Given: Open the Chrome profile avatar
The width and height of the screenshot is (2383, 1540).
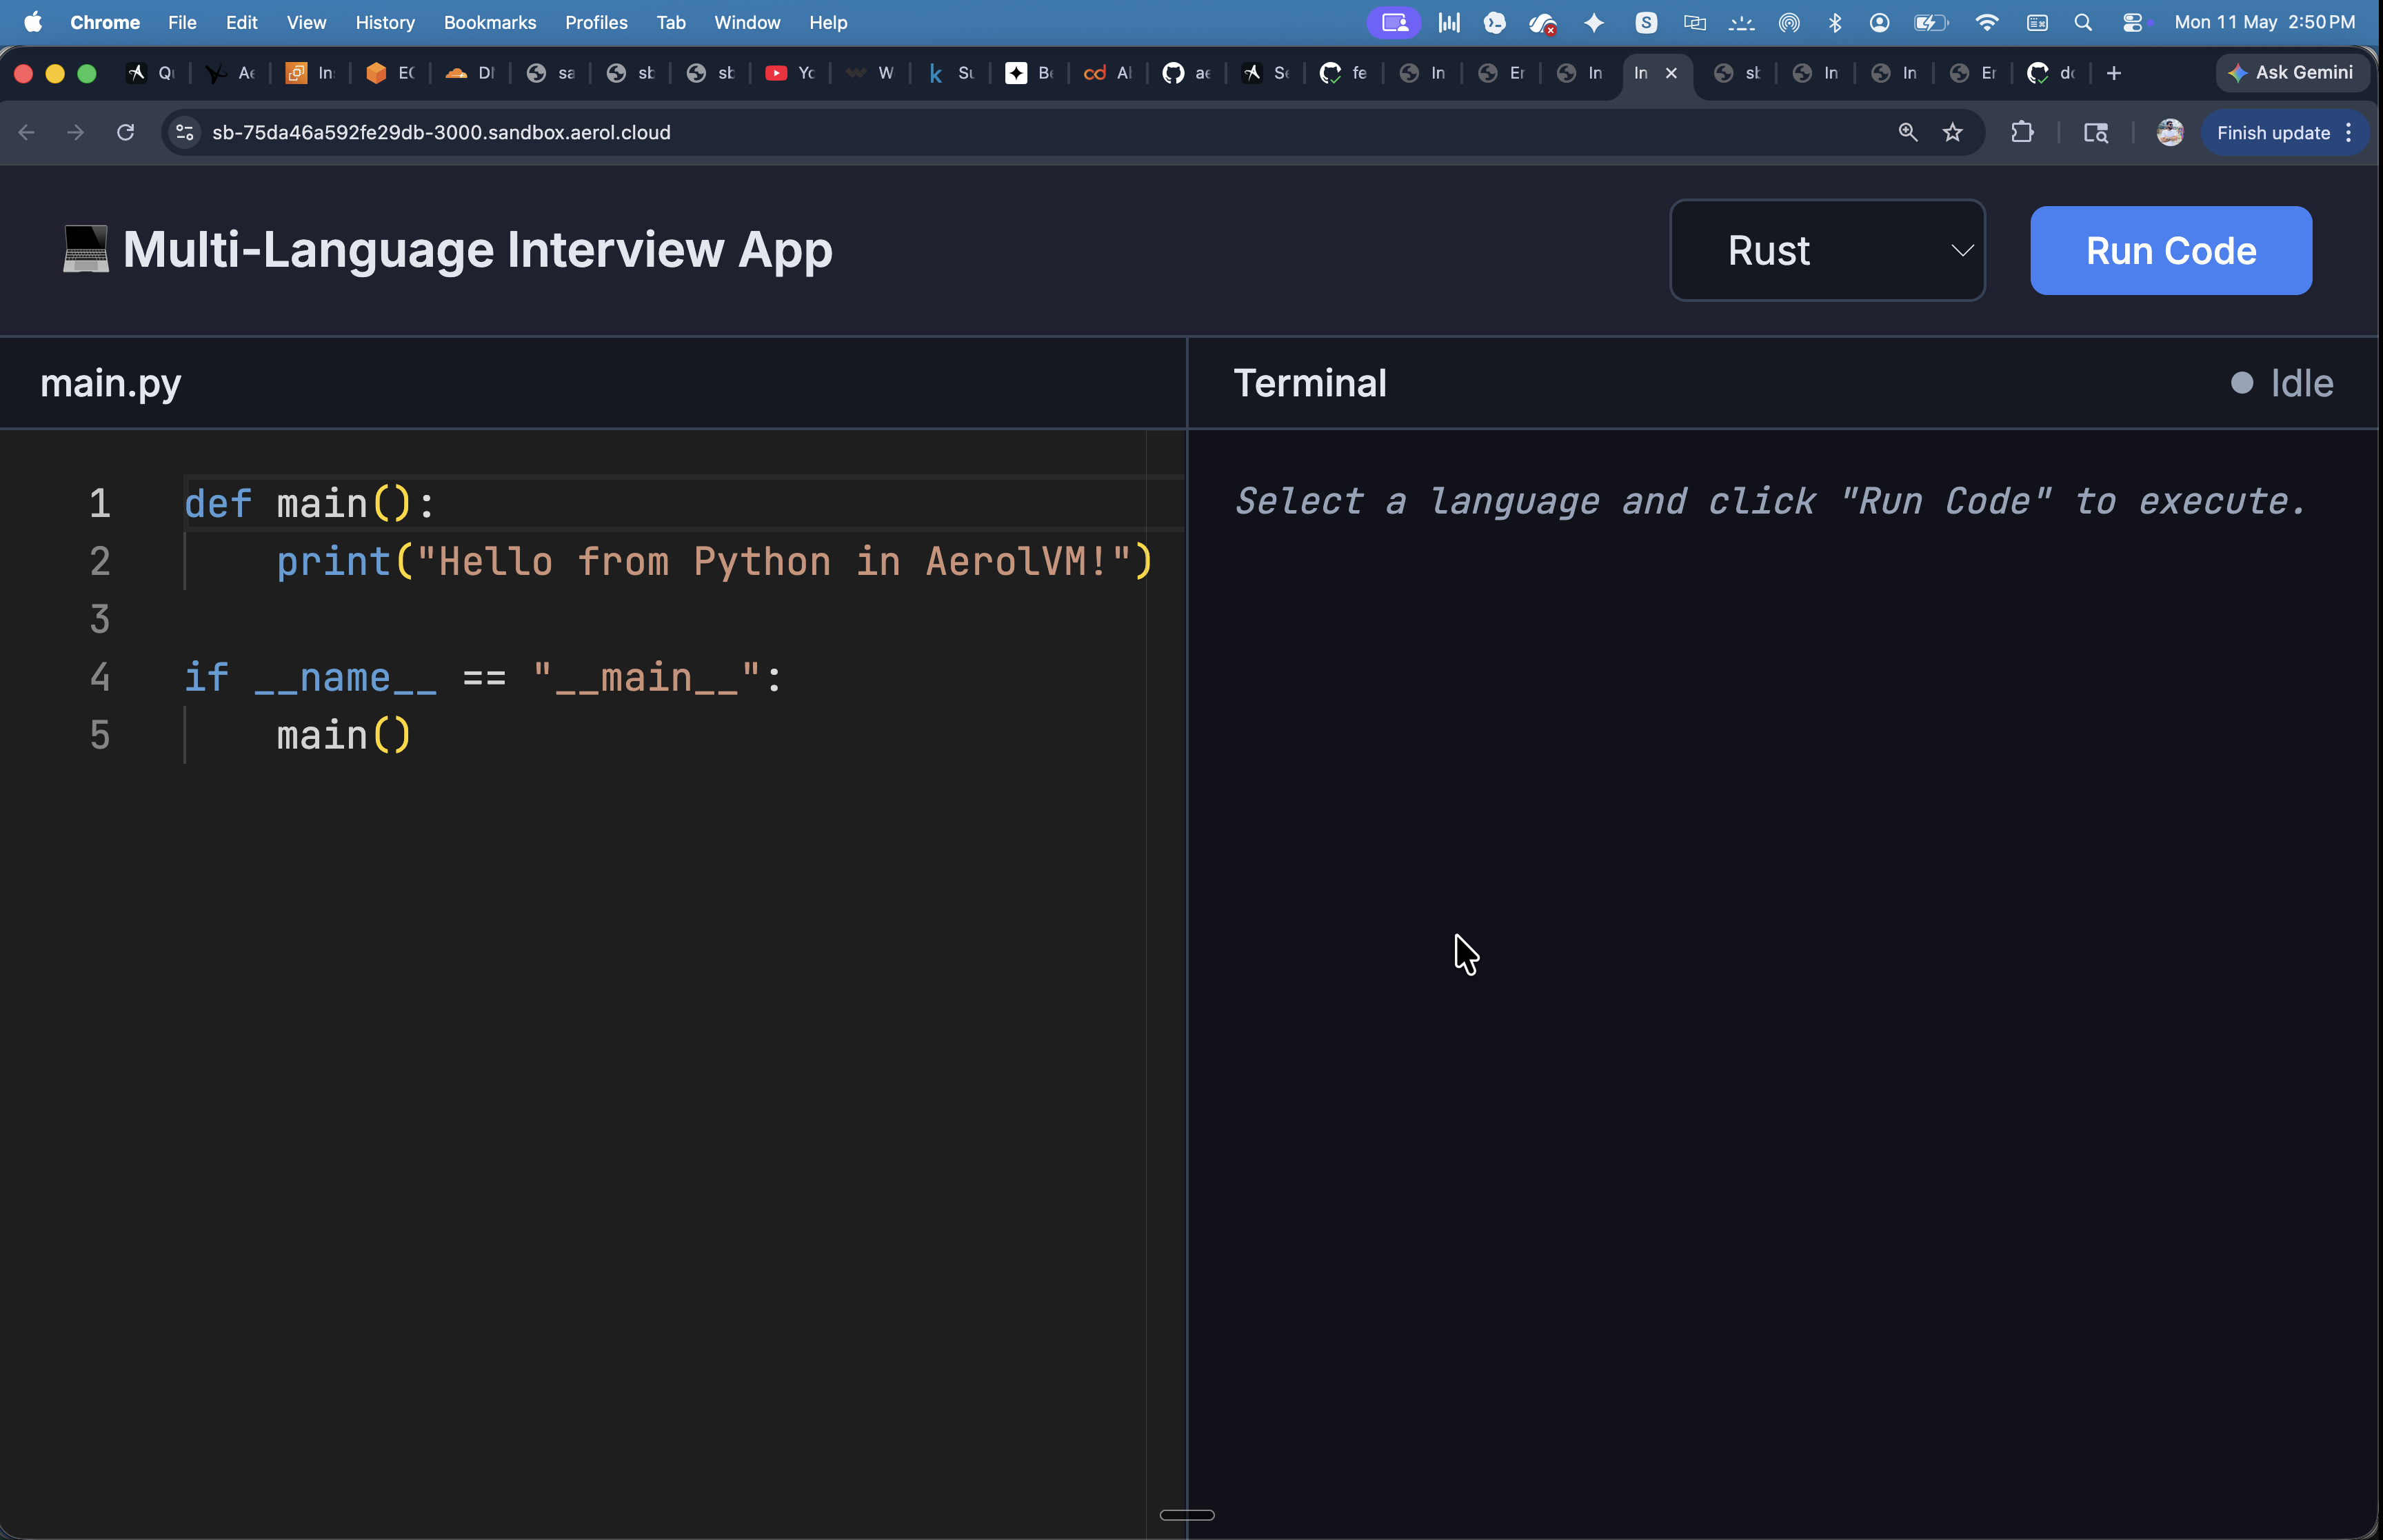Looking at the screenshot, I should (2169, 133).
